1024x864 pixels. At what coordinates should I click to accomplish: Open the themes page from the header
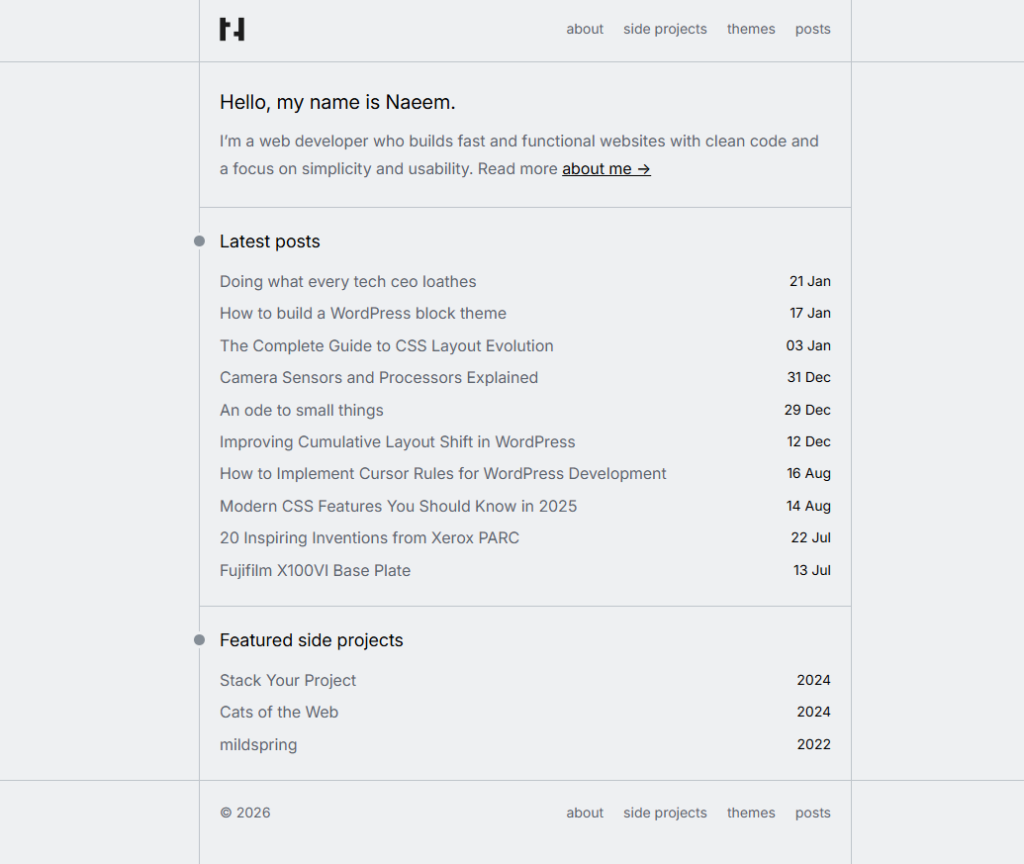751,29
